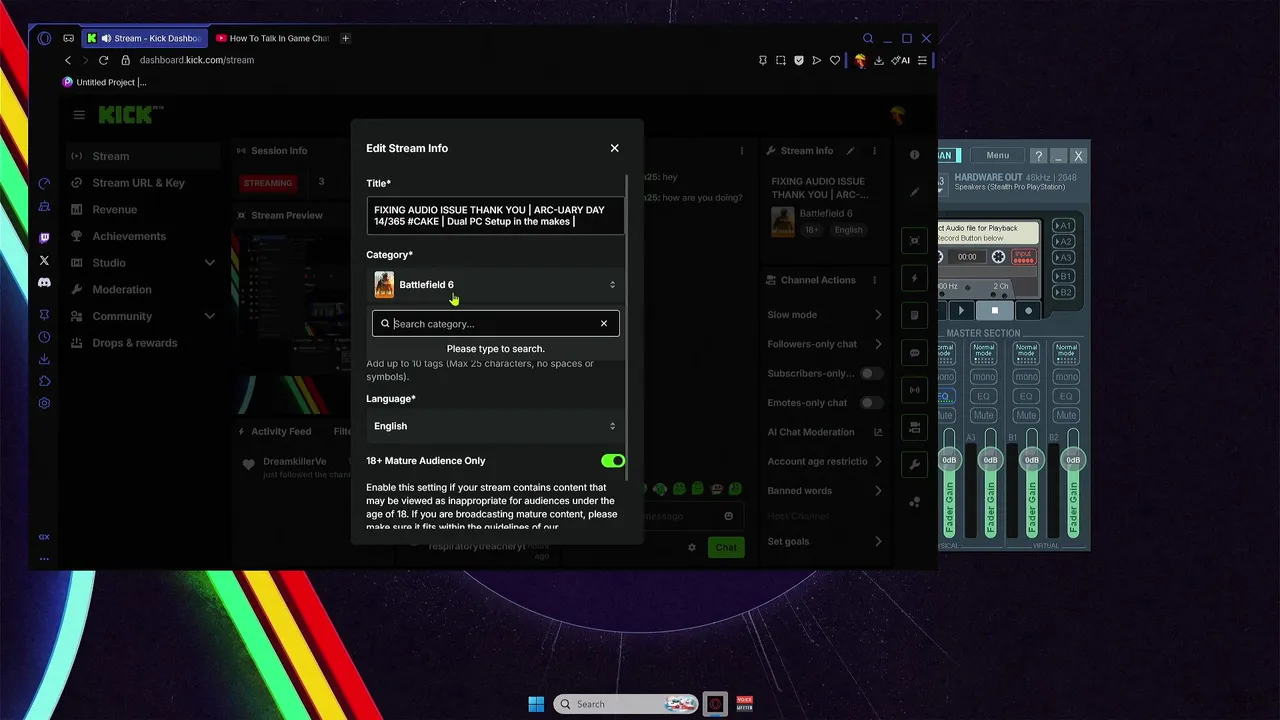Expand Set goals option
1280x720 pixels.
(x=825, y=541)
